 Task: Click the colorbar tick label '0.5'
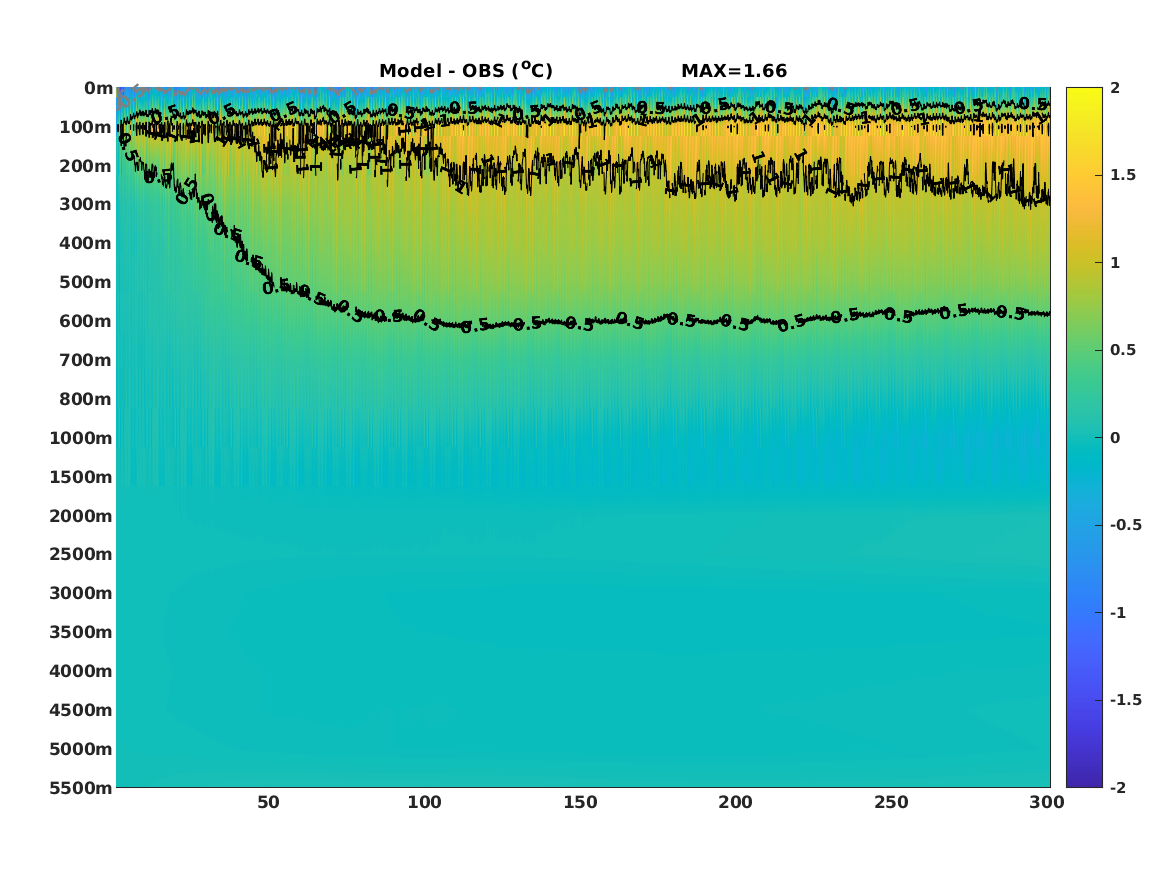(1123, 350)
